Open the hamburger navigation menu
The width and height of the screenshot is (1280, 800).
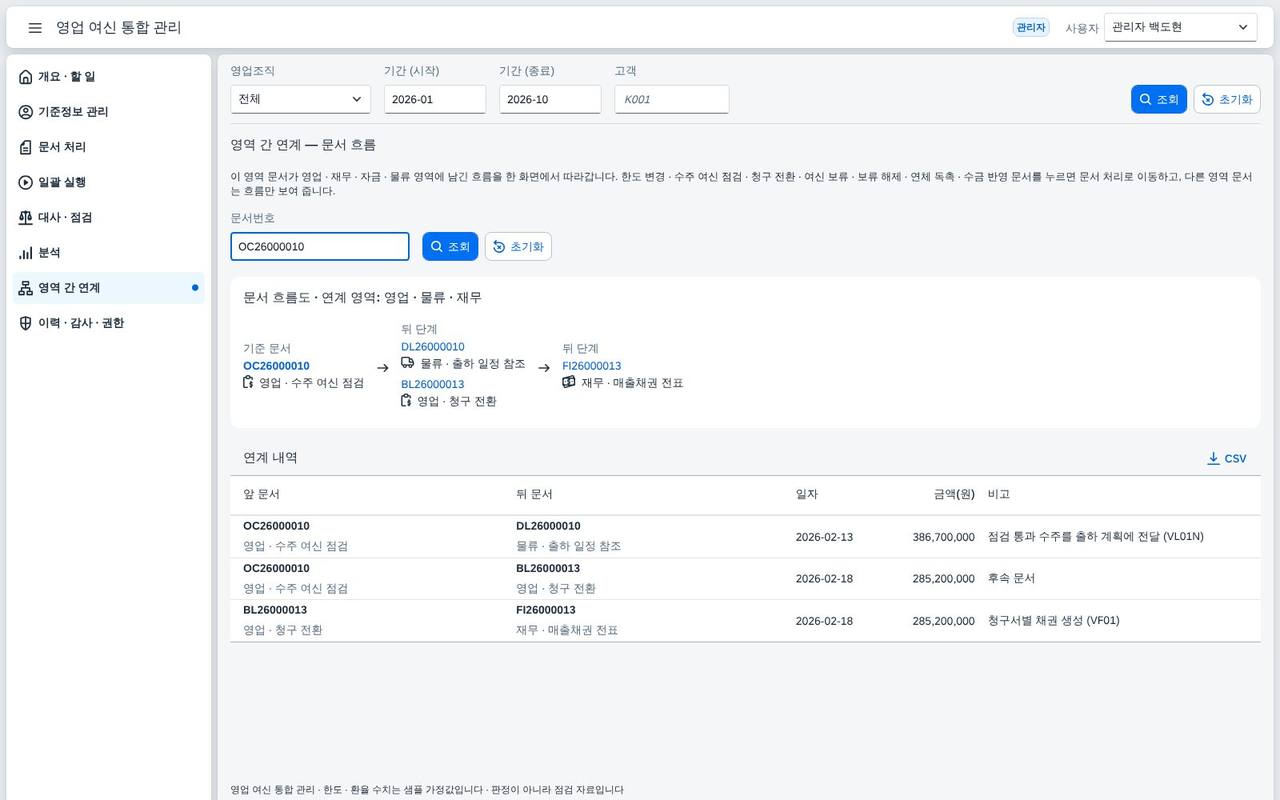(35, 28)
